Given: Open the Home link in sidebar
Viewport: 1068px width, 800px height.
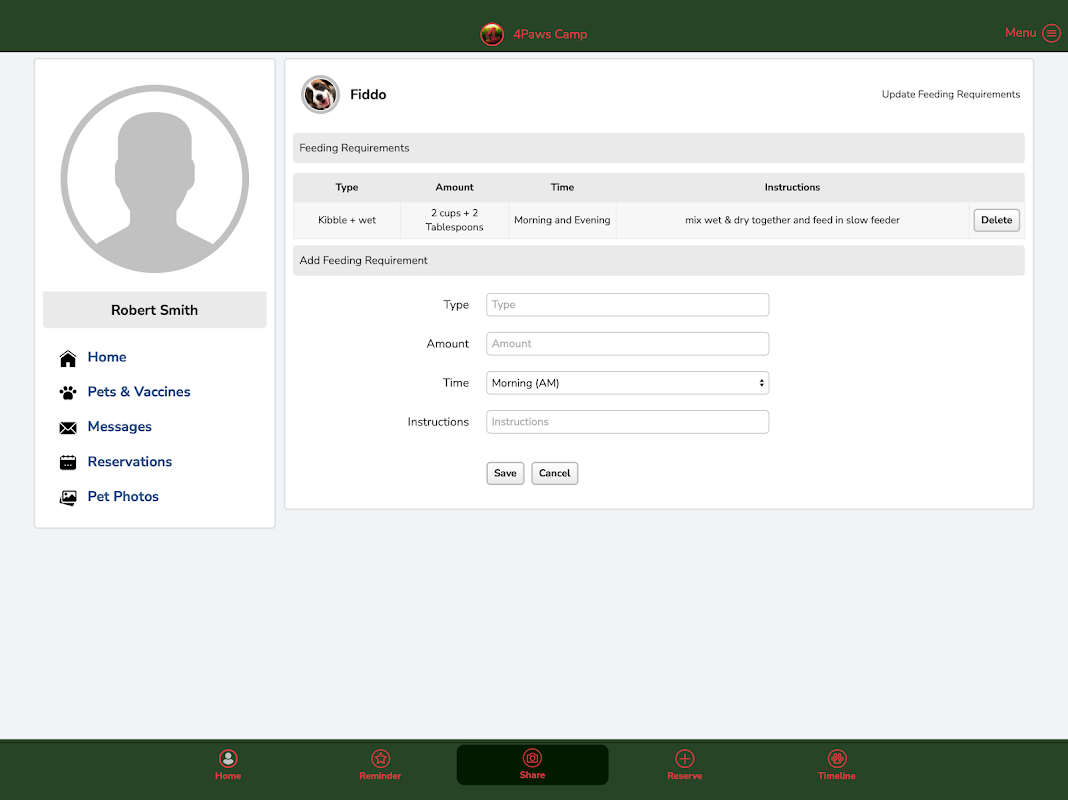Looking at the screenshot, I should 107,357.
